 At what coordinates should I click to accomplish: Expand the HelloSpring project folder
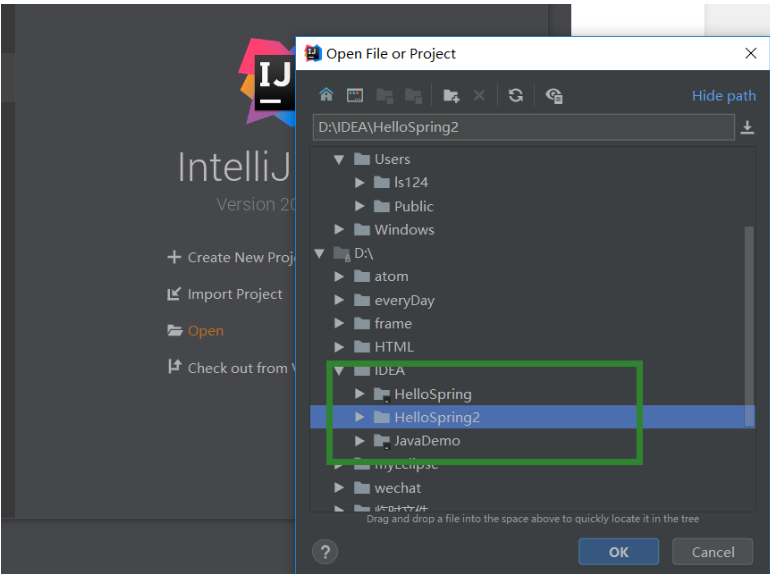[x=359, y=393]
